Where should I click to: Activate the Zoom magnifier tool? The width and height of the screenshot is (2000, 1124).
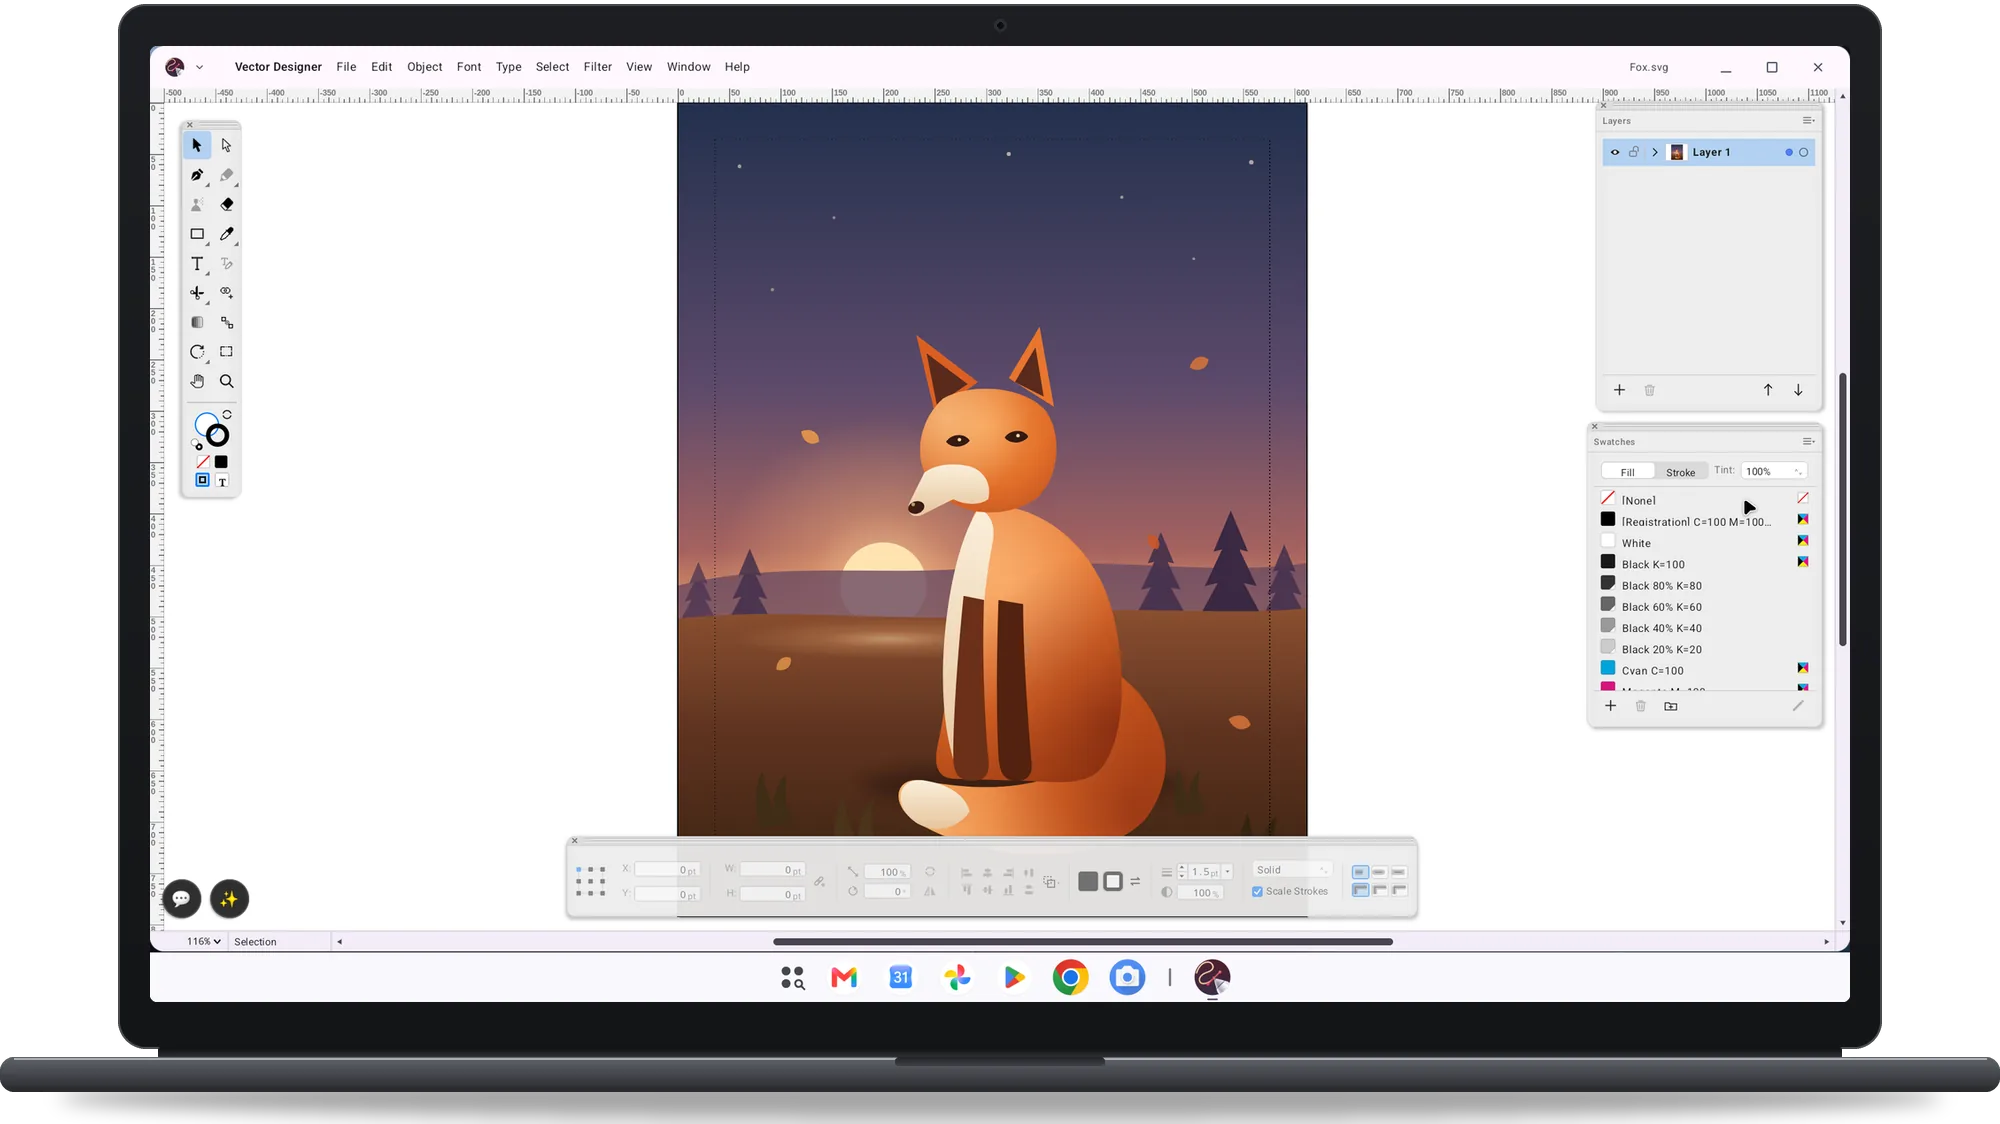(x=227, y=382)
